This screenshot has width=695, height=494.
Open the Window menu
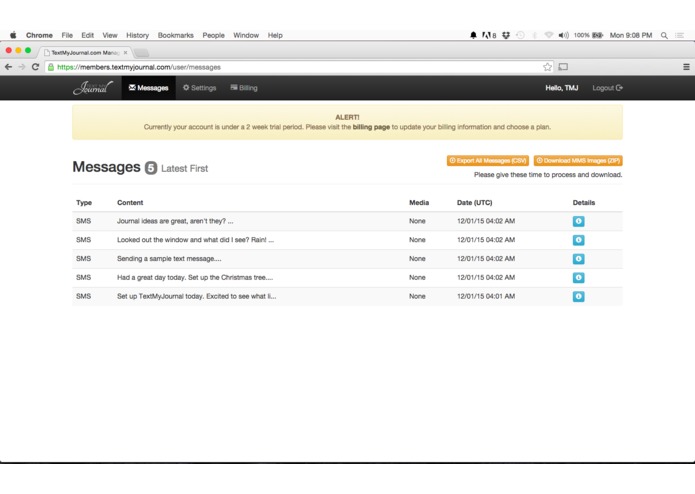tap(246, 35)
